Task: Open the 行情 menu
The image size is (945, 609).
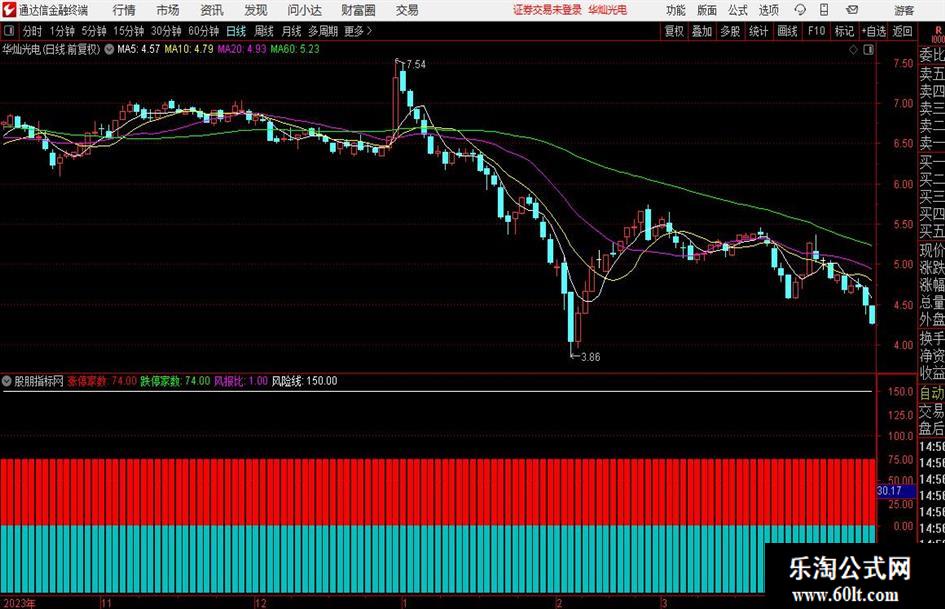Action: 124,10
